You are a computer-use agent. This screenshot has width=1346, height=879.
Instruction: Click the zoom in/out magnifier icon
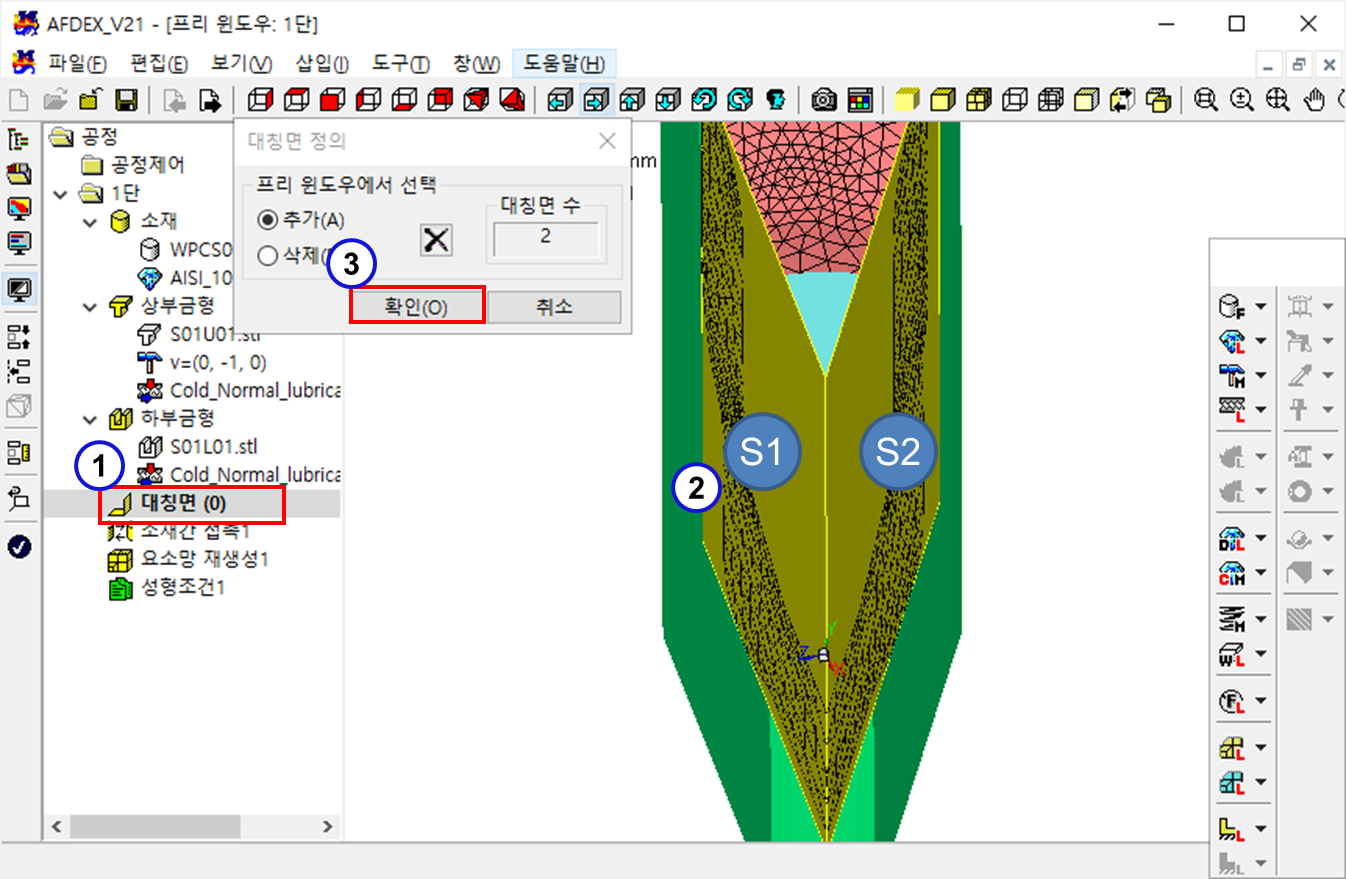[1242, 100]
